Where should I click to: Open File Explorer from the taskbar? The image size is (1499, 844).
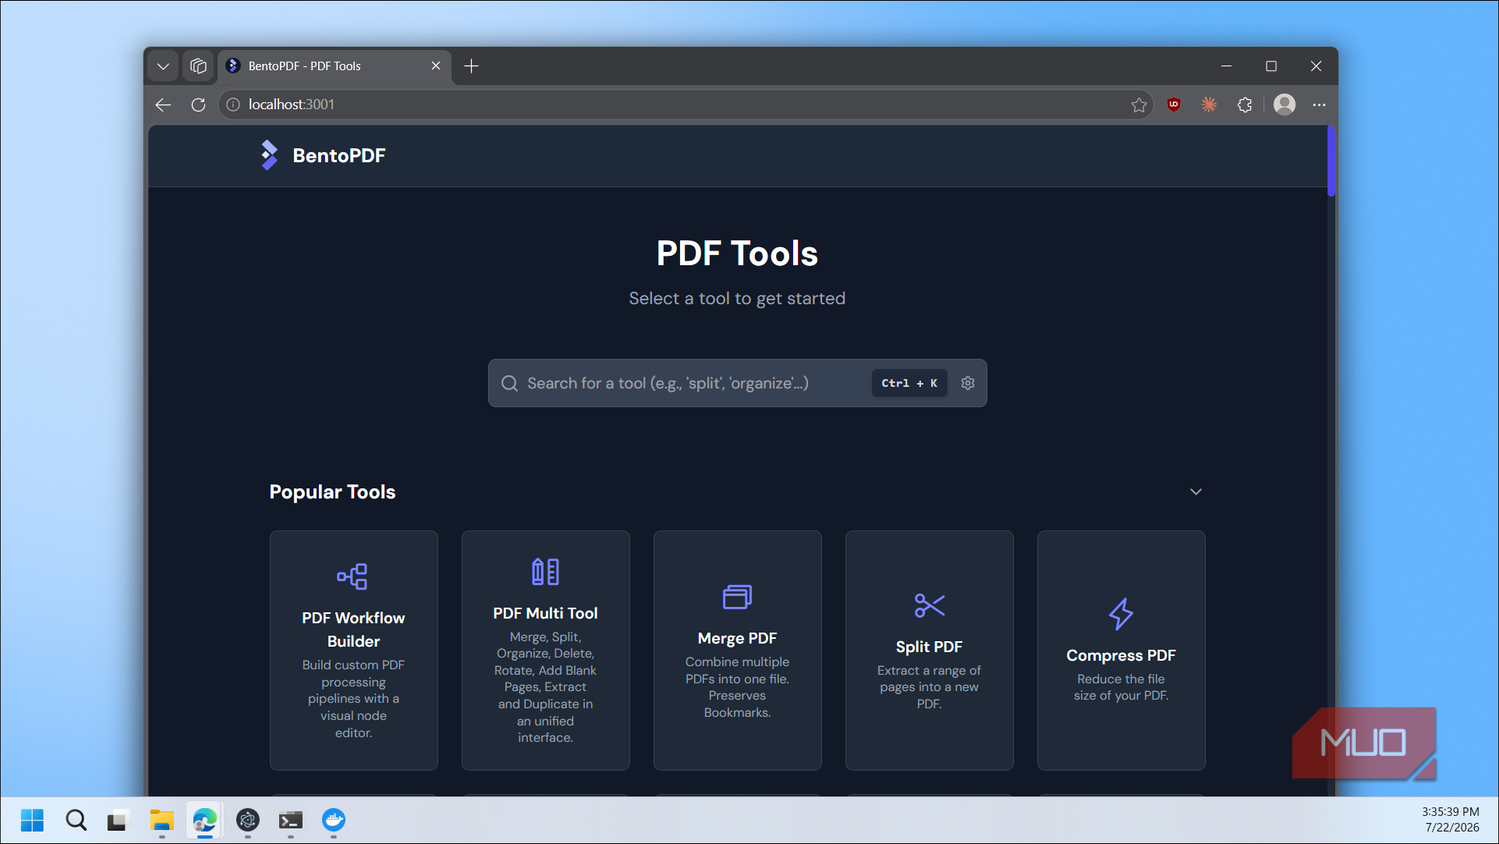162,820
